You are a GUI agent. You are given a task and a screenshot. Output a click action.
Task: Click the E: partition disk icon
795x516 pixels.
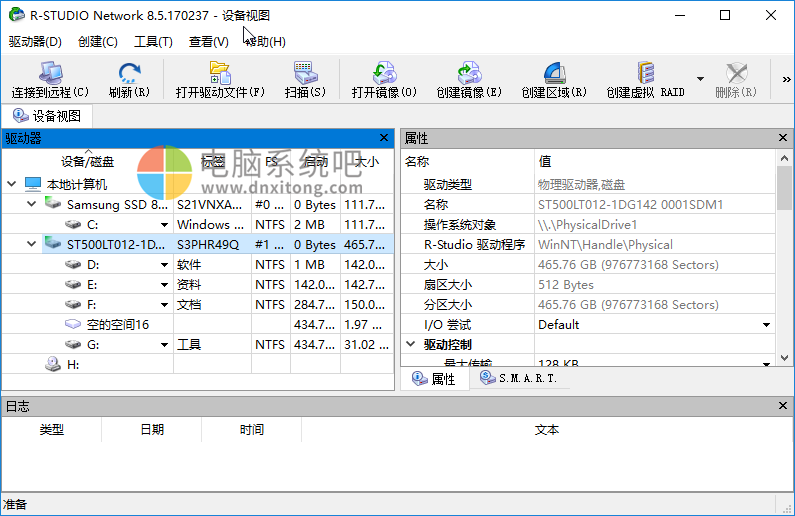click(73, 284)
